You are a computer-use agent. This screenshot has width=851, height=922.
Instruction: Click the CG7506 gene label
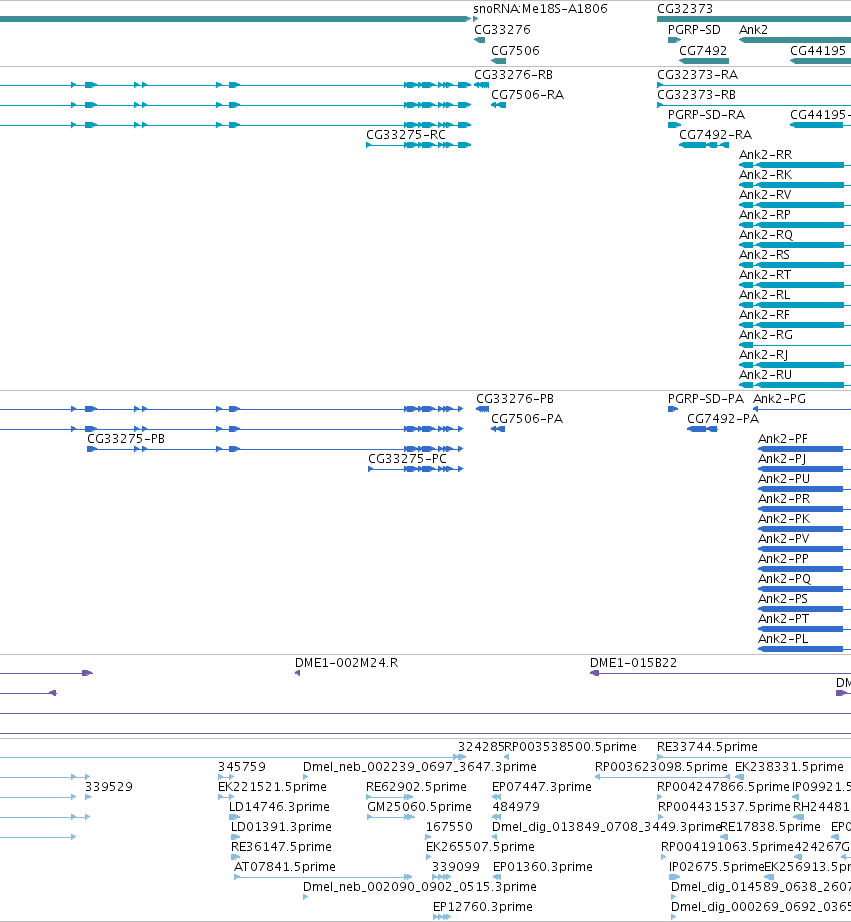tap(515, 51)
